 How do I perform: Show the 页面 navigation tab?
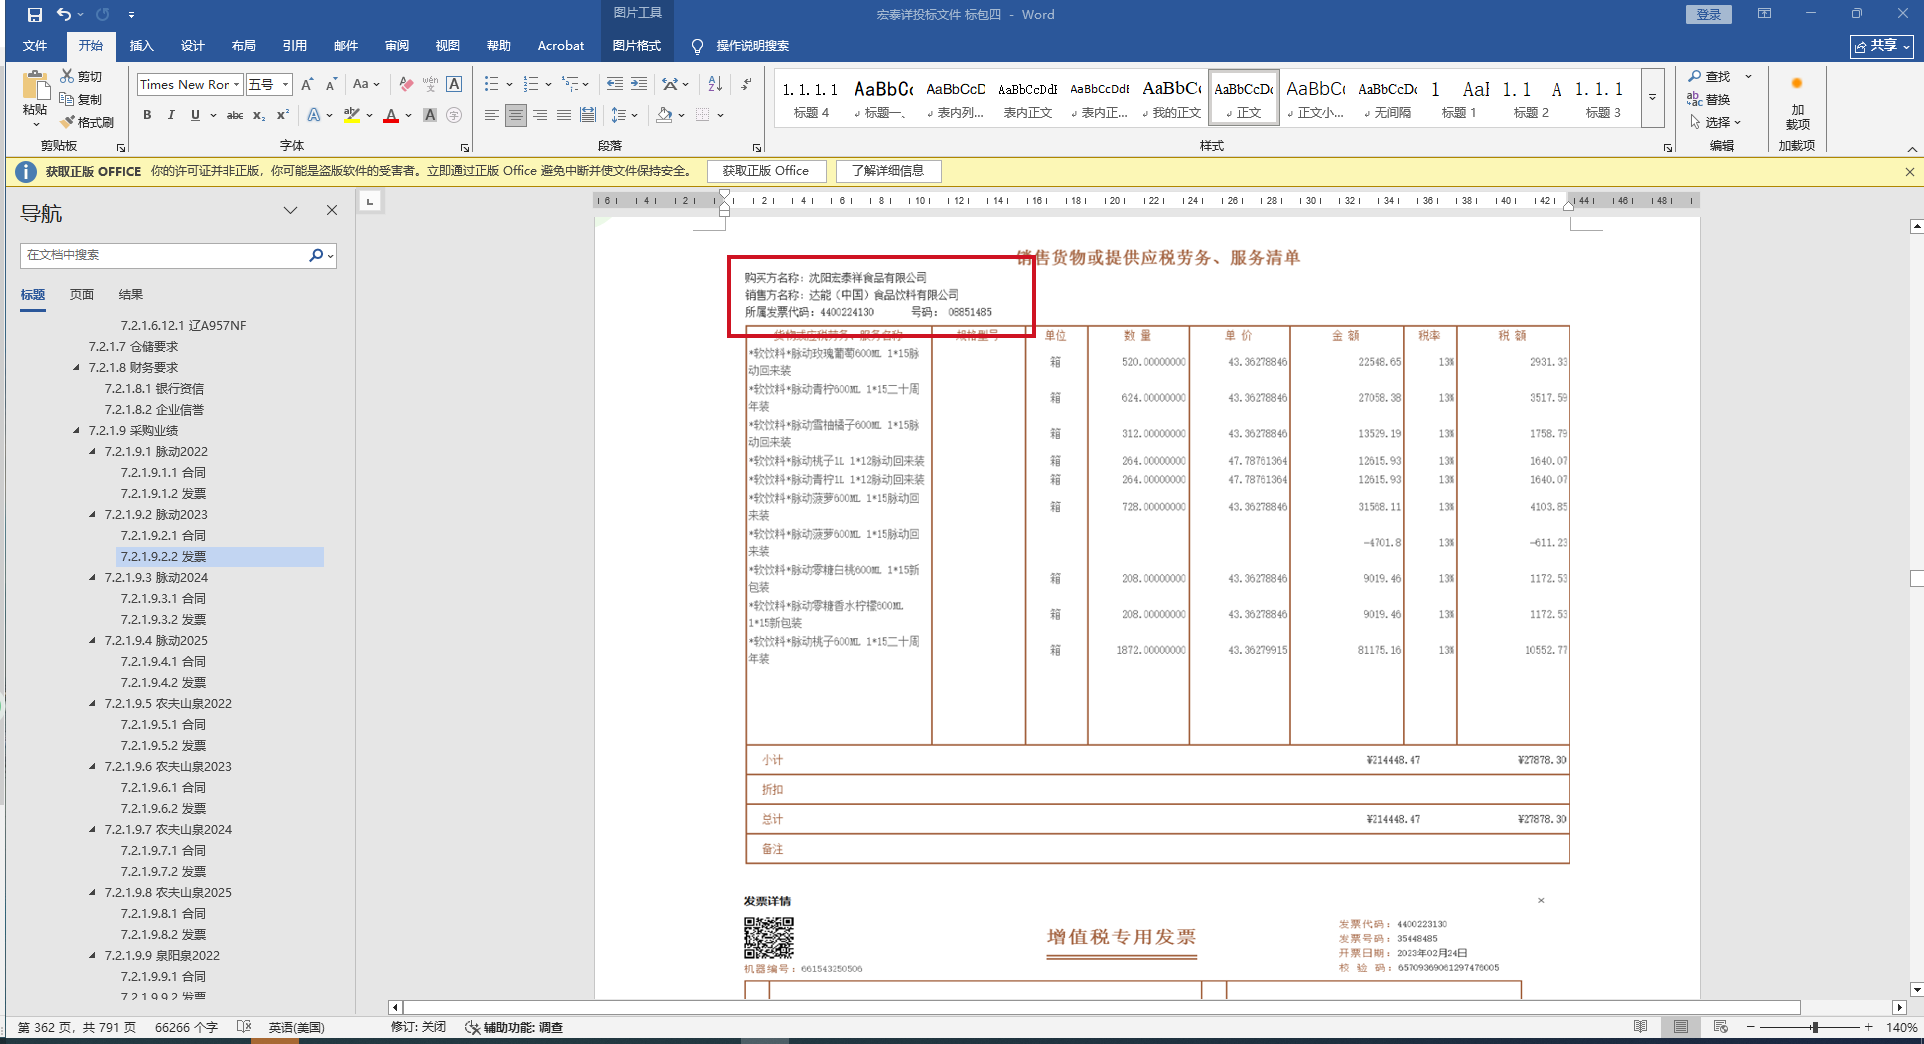pos(82,295)
